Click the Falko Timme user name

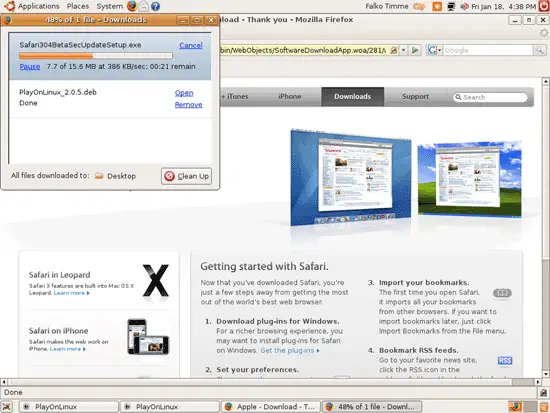point(387,6)
